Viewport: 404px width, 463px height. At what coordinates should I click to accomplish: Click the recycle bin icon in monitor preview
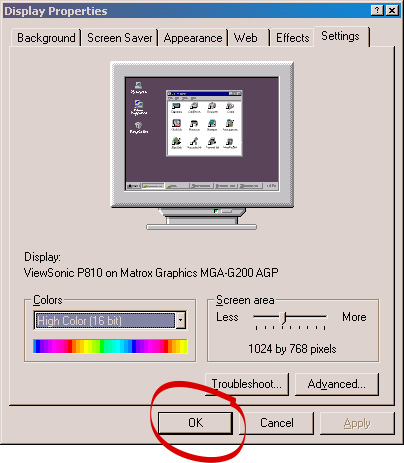click(x=139, y=127)
